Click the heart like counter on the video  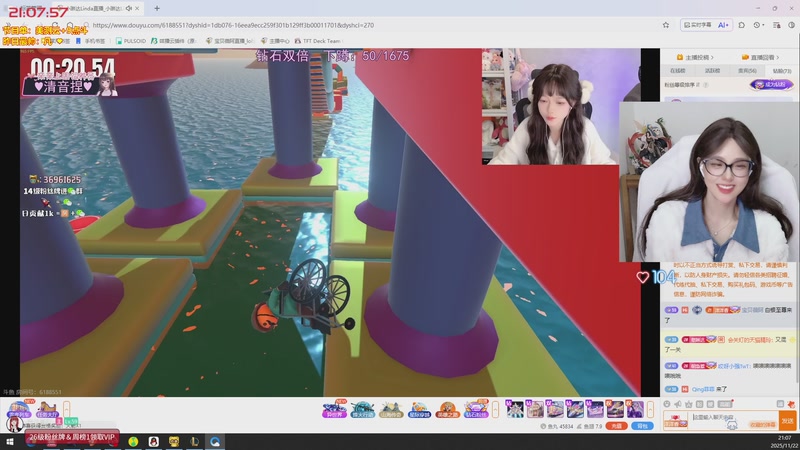(x=656, y=277)
